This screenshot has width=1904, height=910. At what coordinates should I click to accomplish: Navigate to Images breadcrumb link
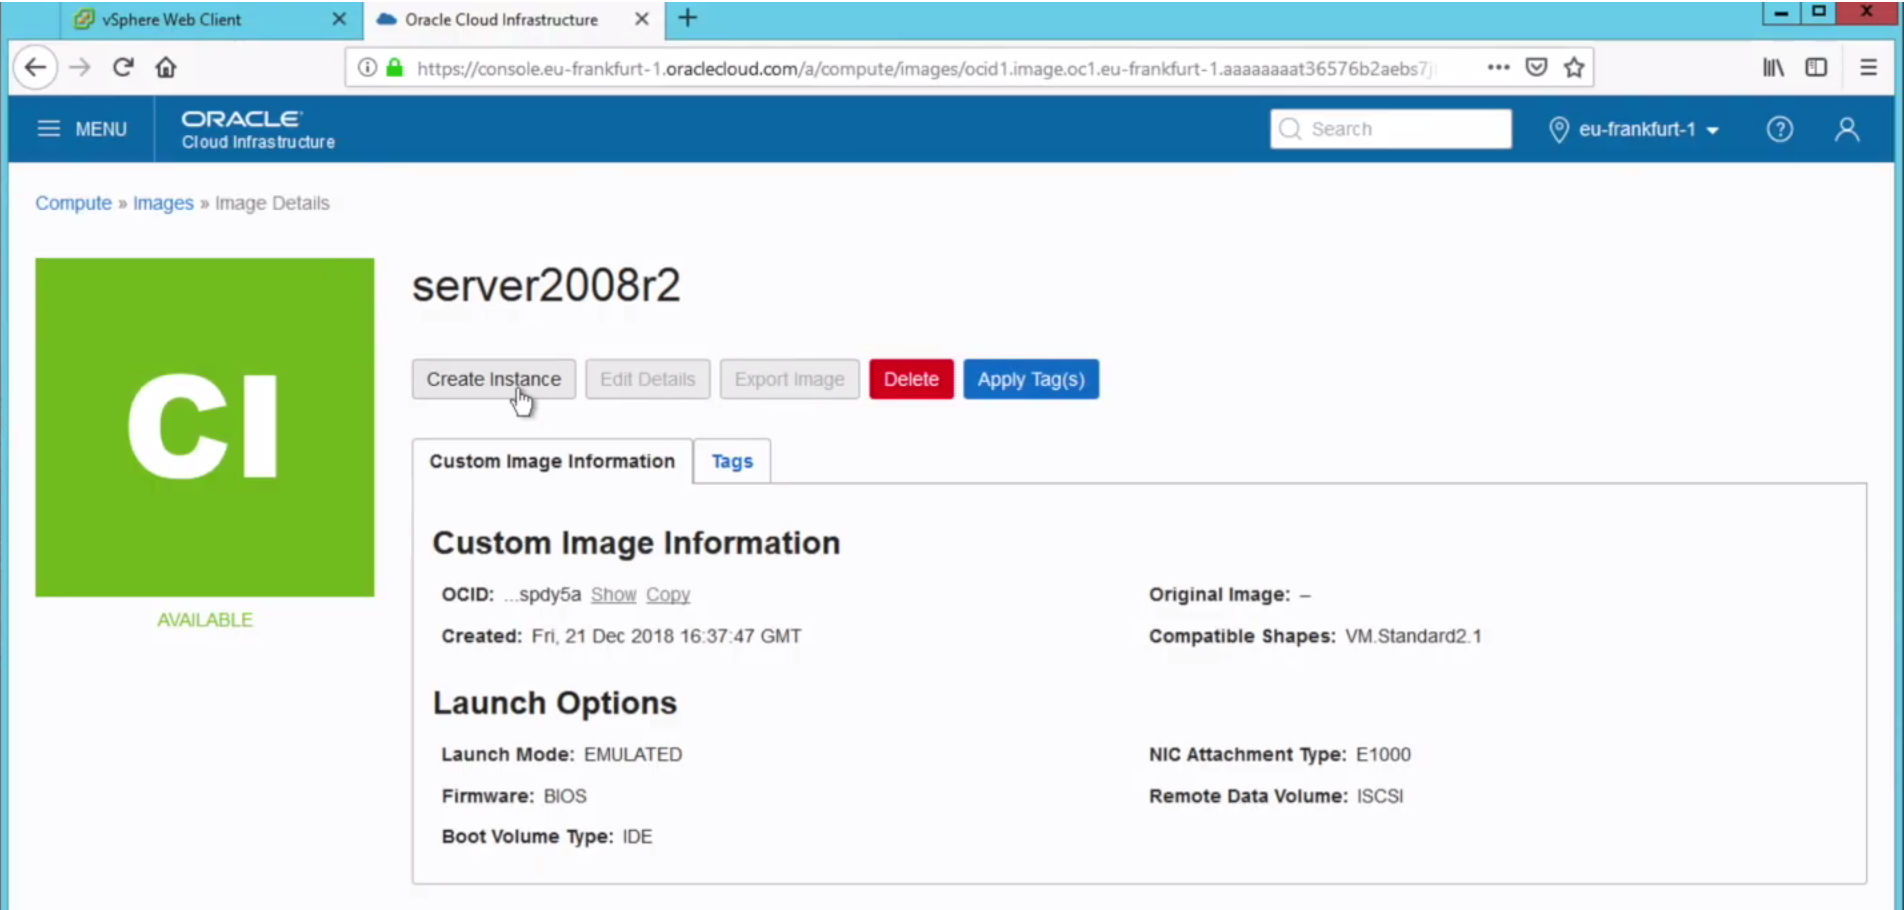pyautogui.click(x=163, y=203)
